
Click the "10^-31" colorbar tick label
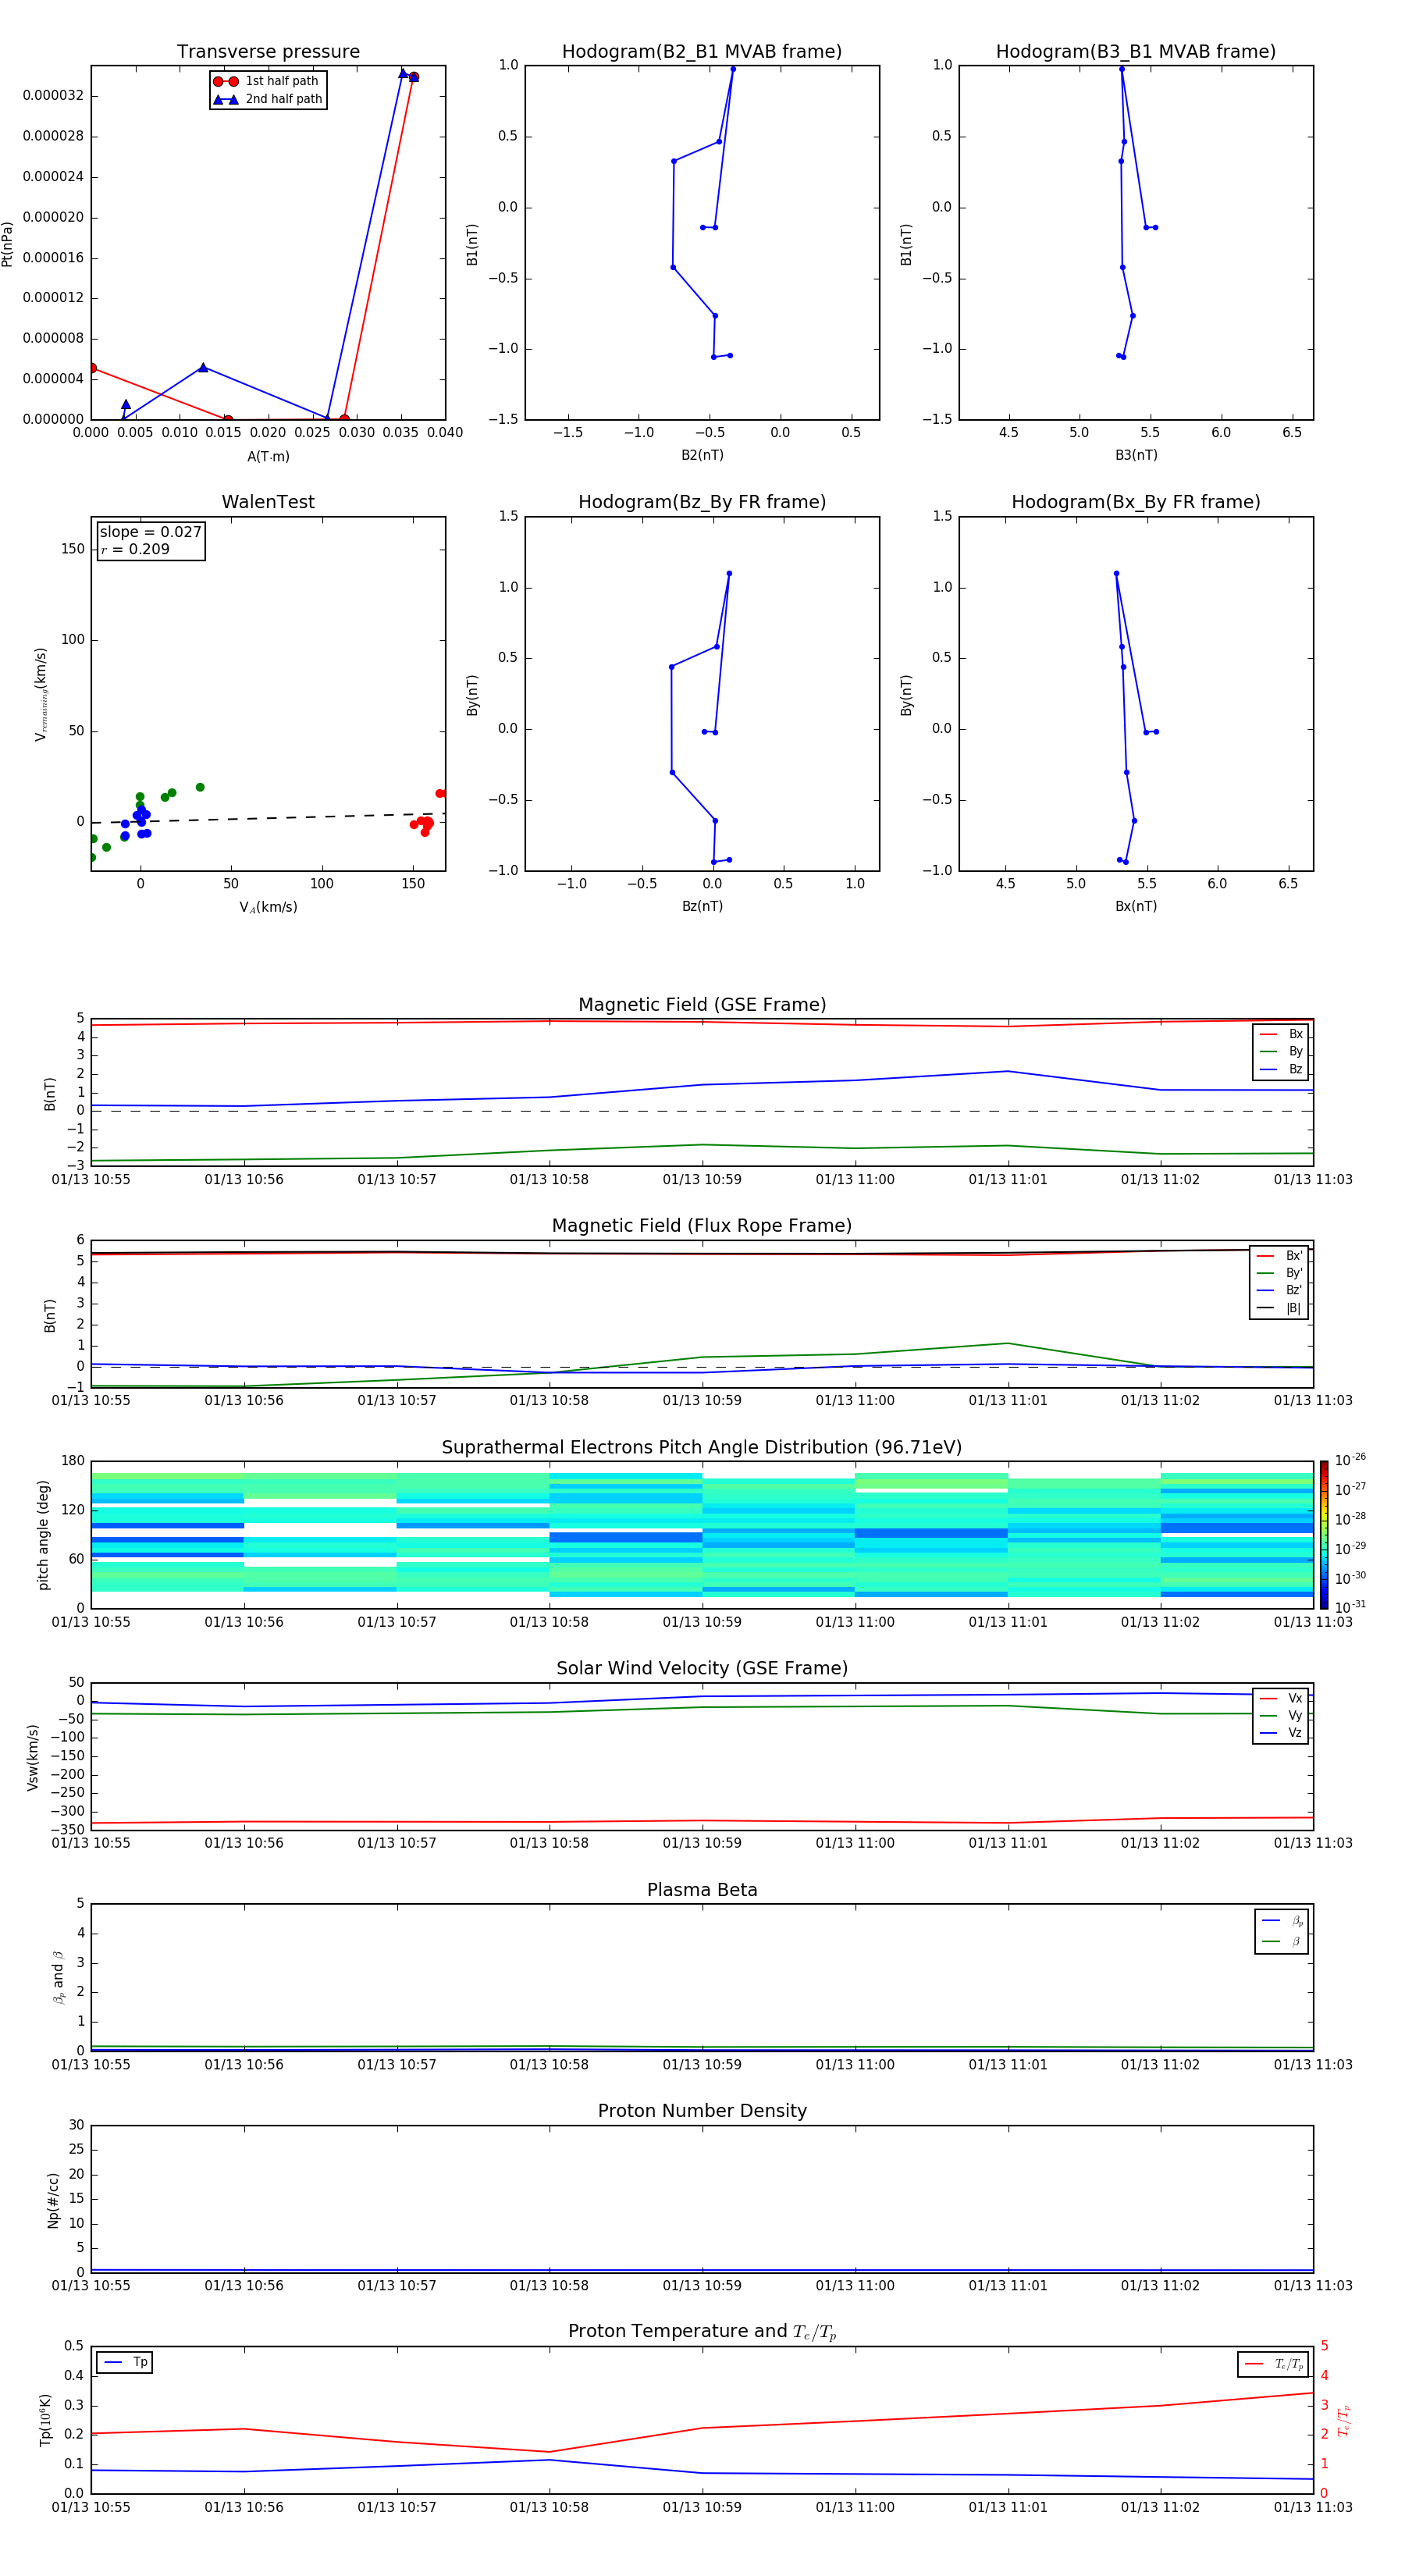pos(1350,1607)
